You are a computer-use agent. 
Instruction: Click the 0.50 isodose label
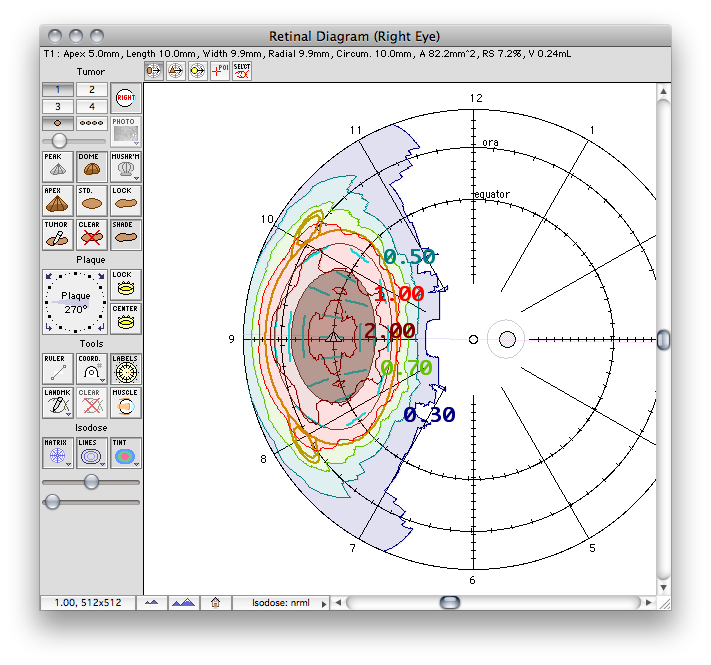point(409,257)
